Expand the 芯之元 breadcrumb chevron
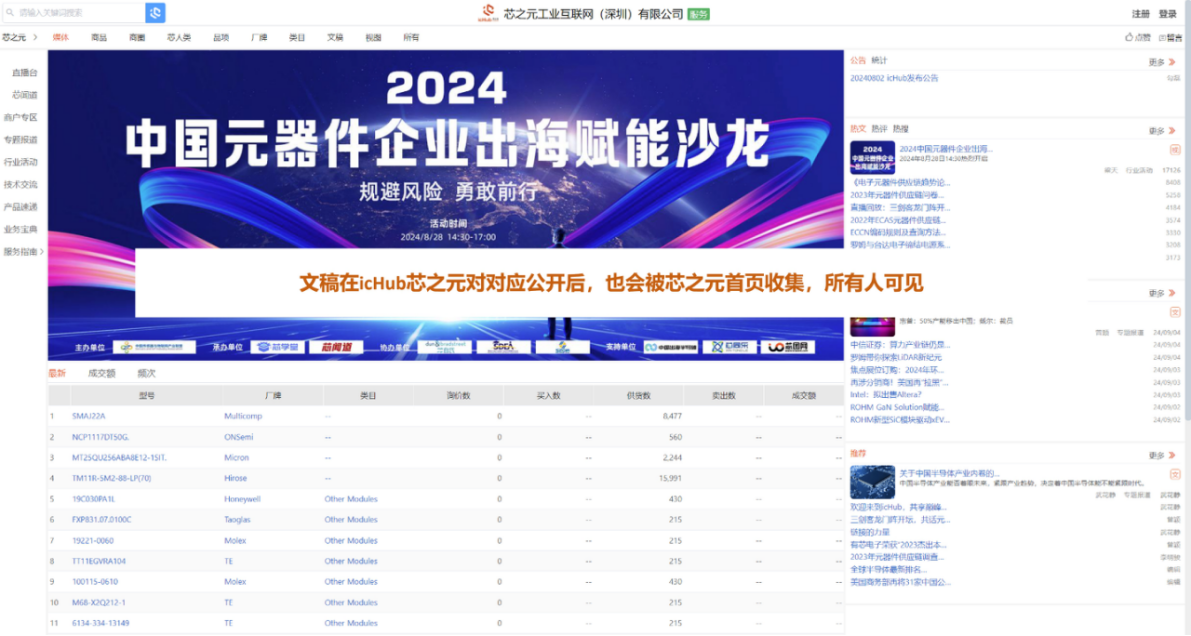This screenshot has height=636, width=1191. (35, 37)
